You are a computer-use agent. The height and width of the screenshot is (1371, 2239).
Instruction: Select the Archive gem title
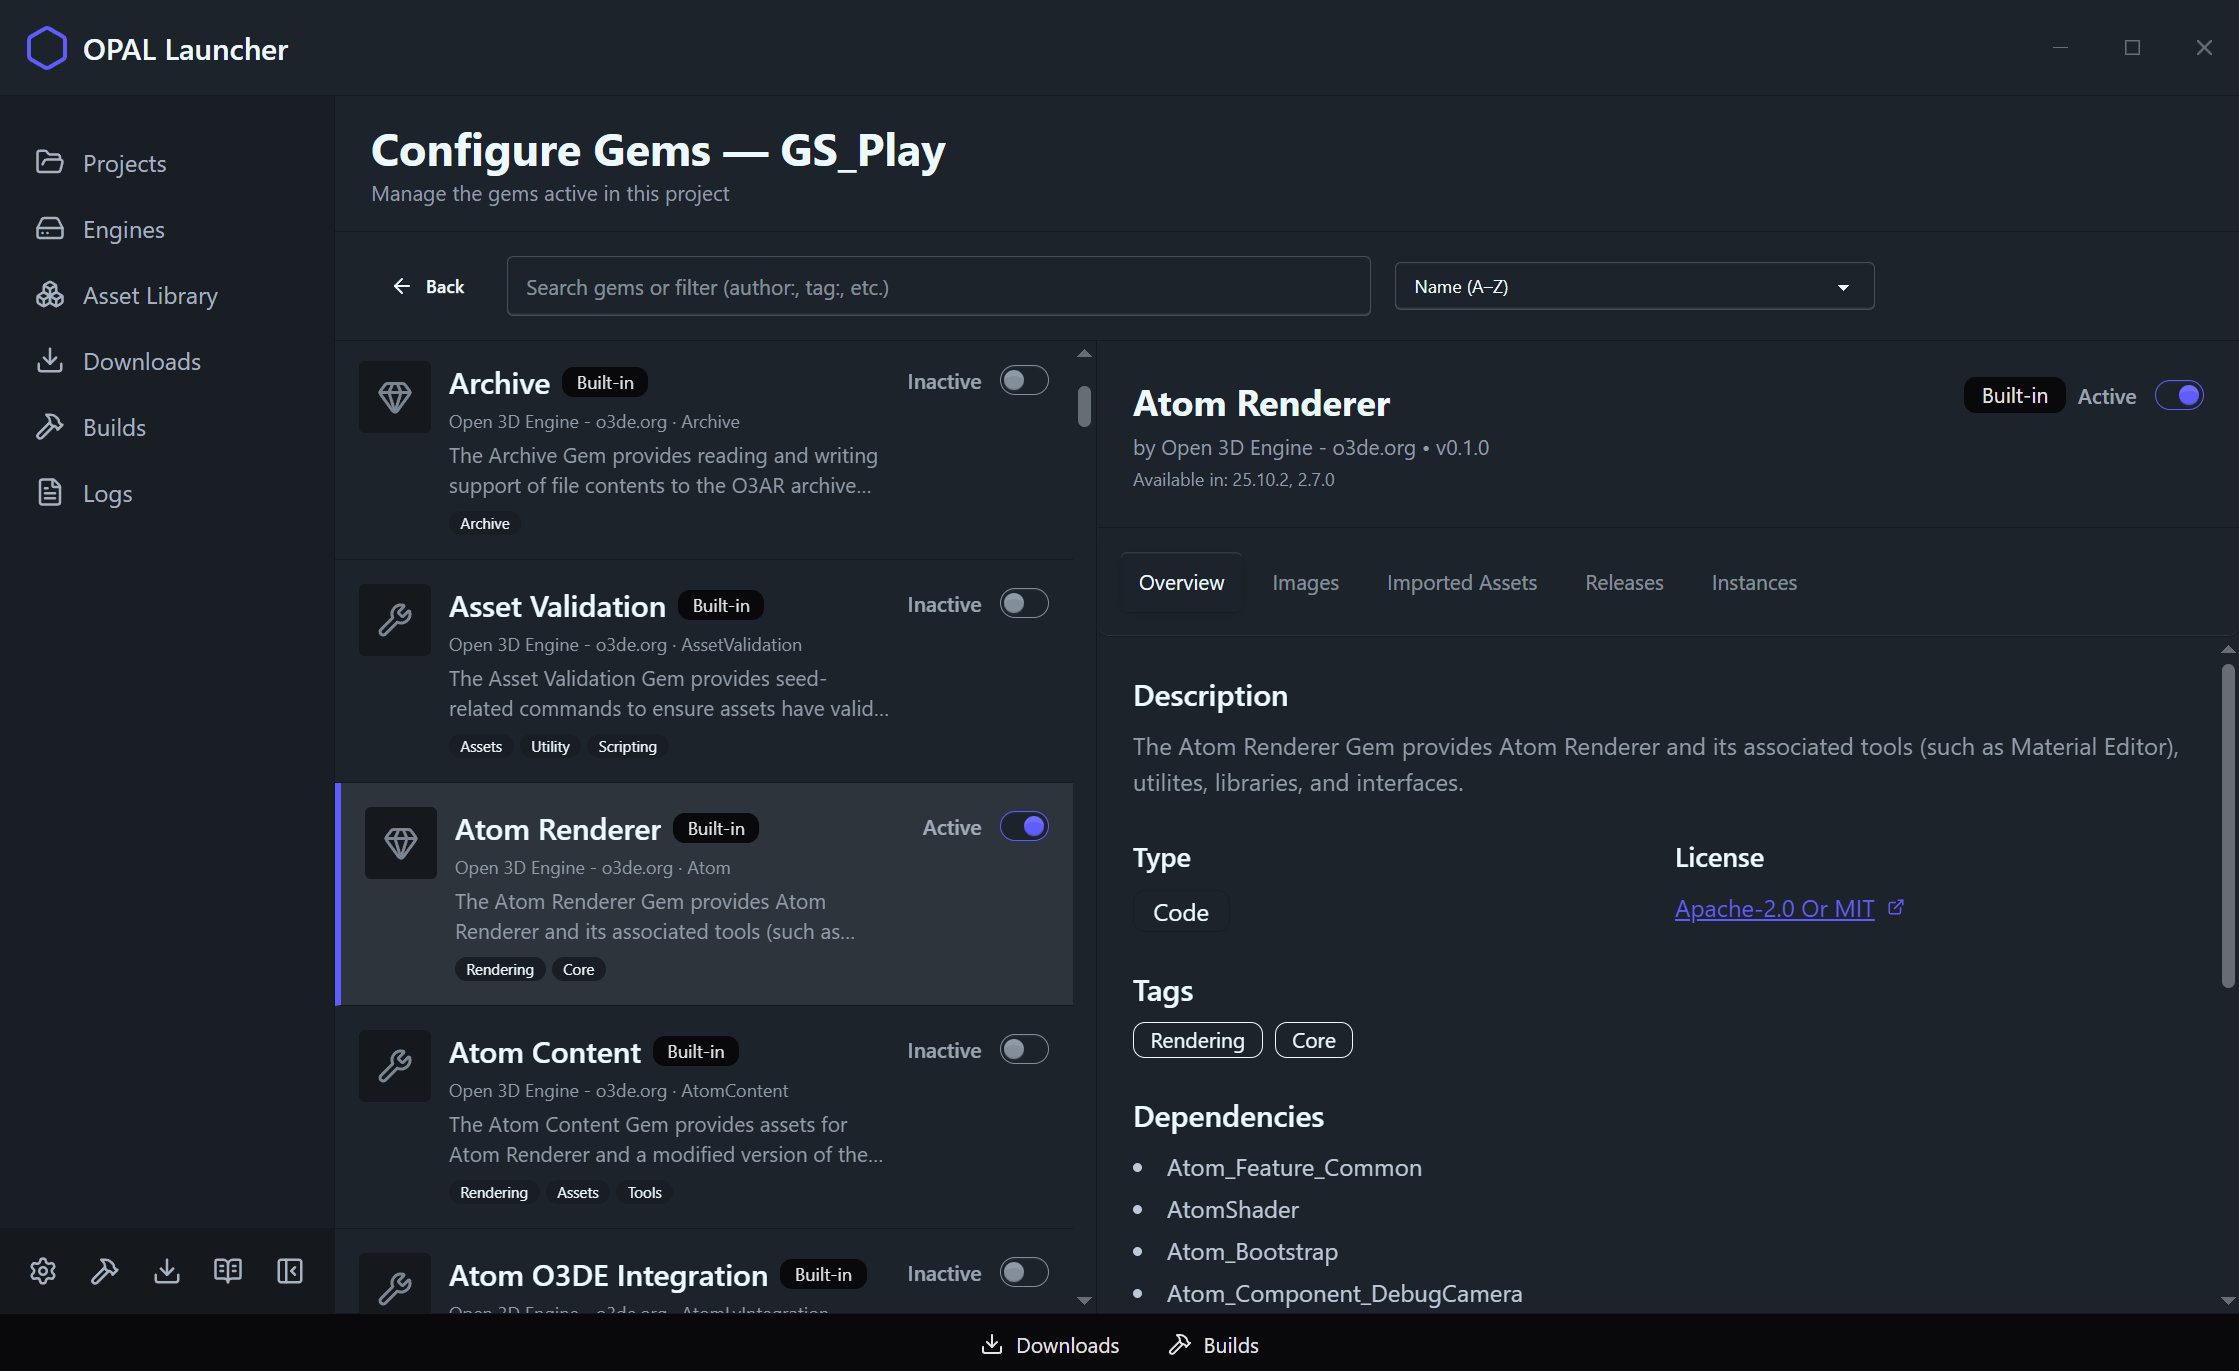pos(499,383)
